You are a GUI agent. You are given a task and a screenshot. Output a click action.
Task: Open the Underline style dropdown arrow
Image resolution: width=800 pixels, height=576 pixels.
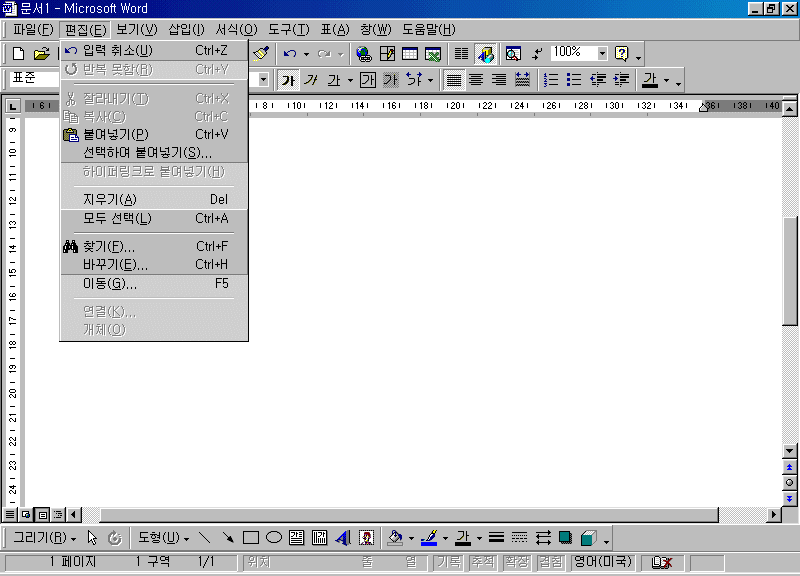(x=350, y=81)
